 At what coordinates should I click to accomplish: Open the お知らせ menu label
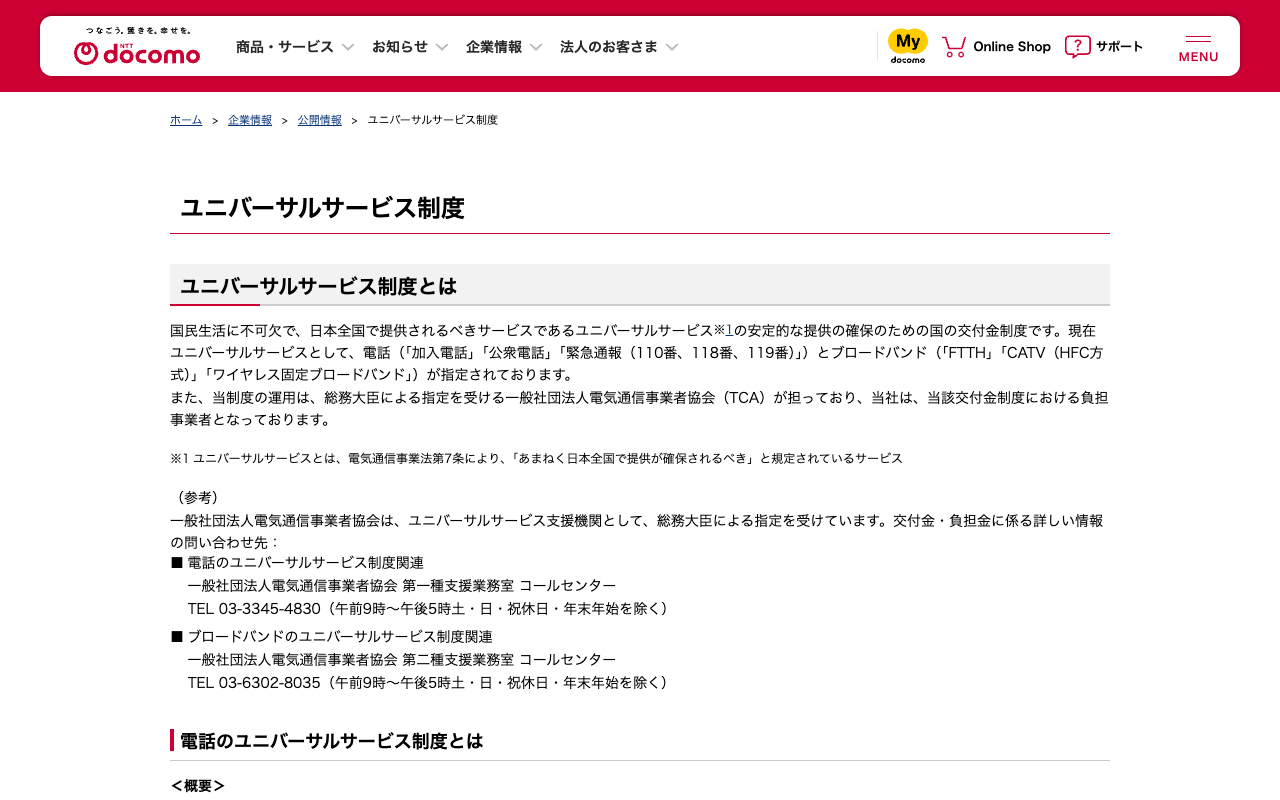[400, 47]
